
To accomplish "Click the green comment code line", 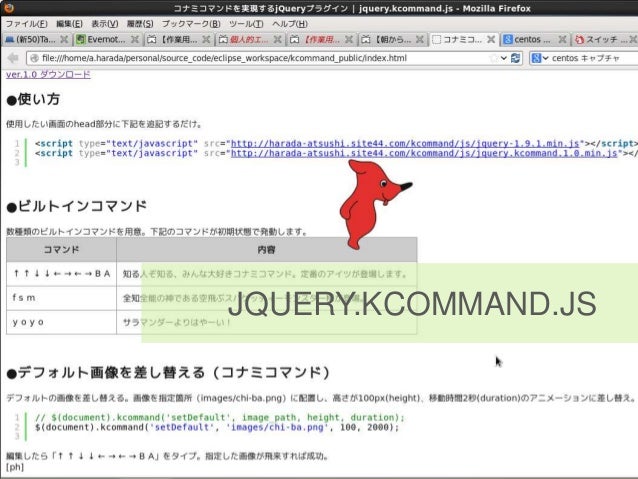I will 220,418.
